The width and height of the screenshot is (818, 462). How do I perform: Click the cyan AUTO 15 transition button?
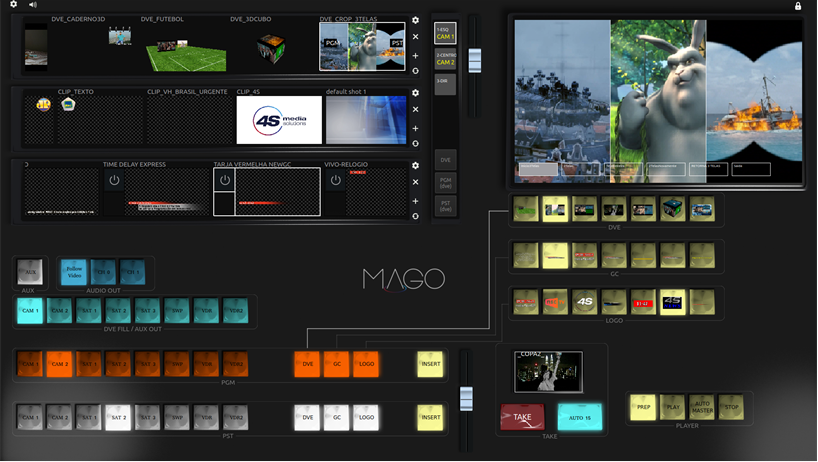(x=580, y=417)
